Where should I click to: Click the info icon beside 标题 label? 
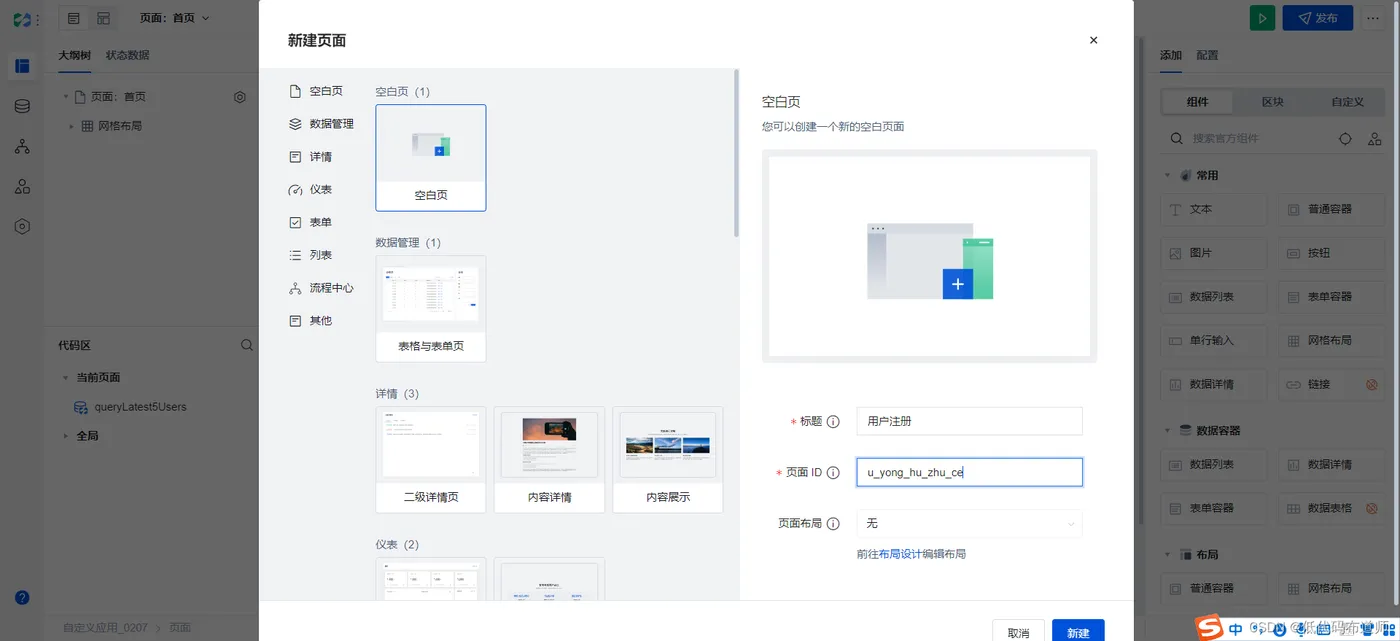point(833,422)
